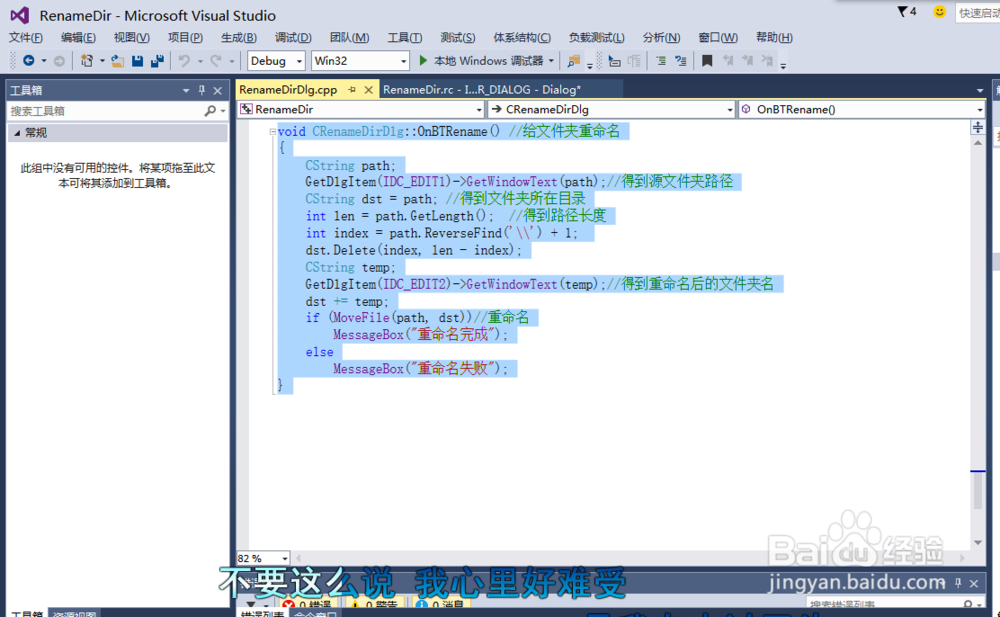Click the New Project icon

(87, 61)
